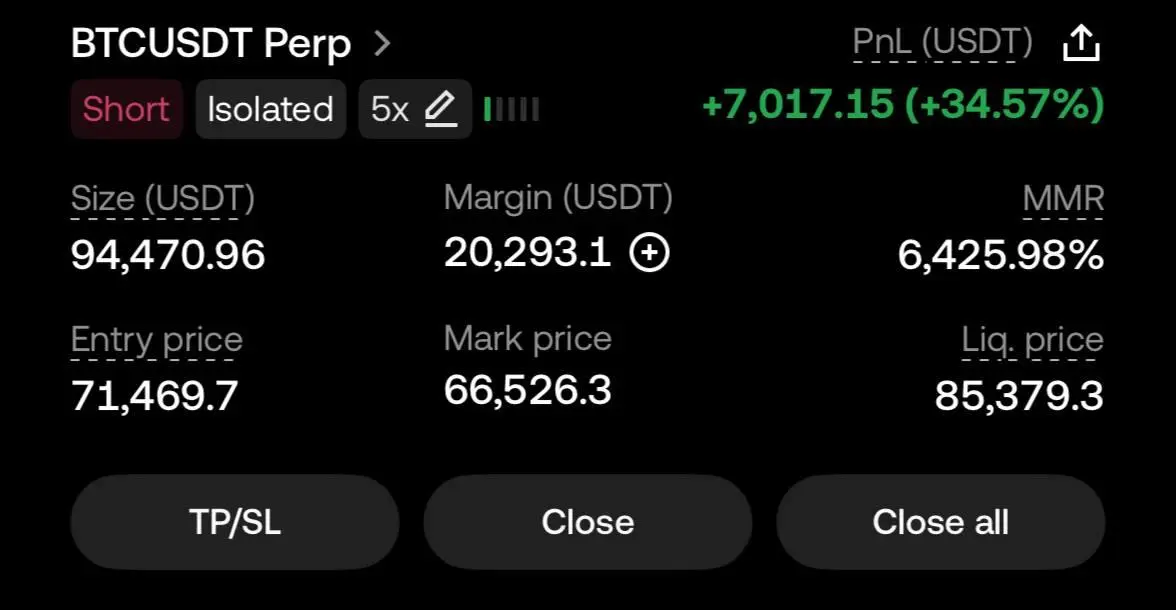Screen dimensions: 1176x610
Task: Open BTCUSDT Perp chevron arrow
Action: click(382, 44)
